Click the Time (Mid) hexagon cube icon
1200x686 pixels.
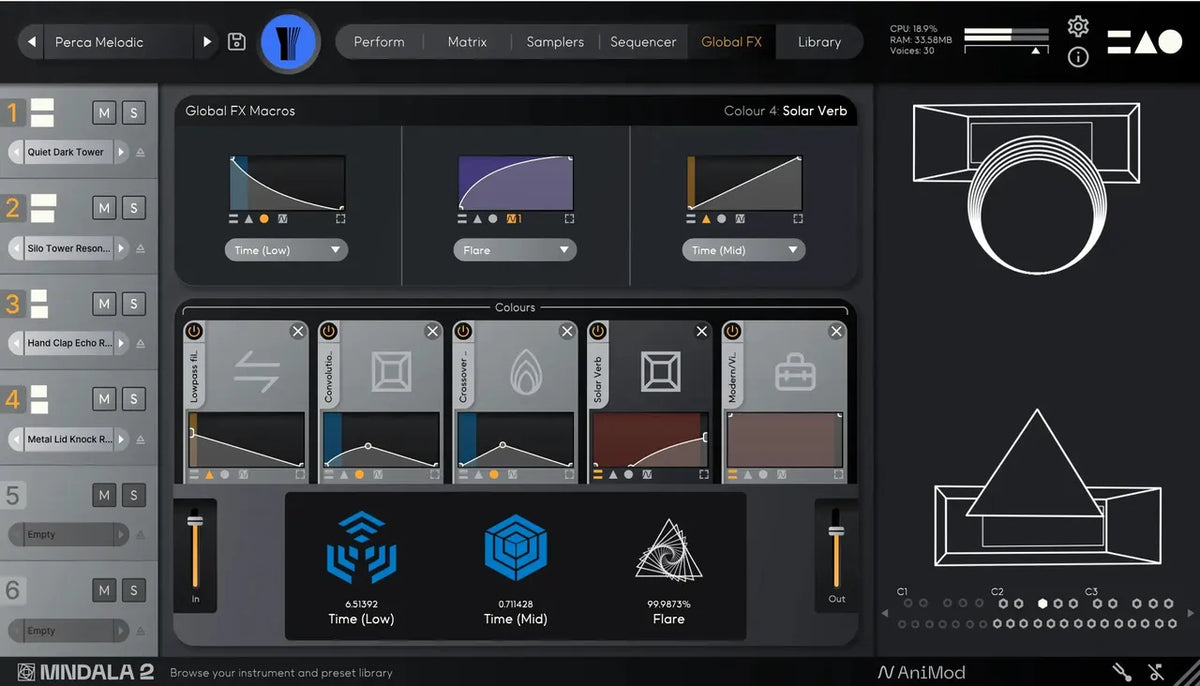(516, 548)
